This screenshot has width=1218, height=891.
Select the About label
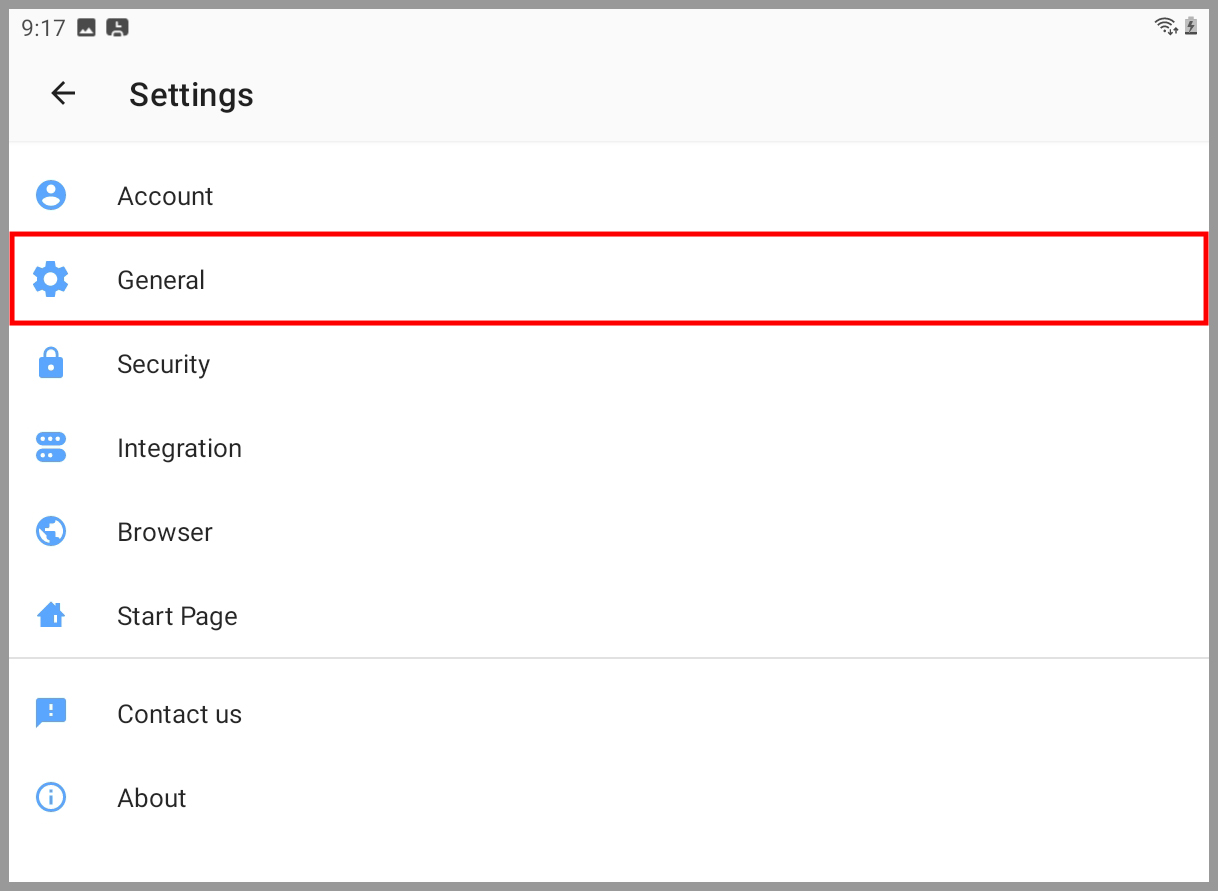click(152, 798)
